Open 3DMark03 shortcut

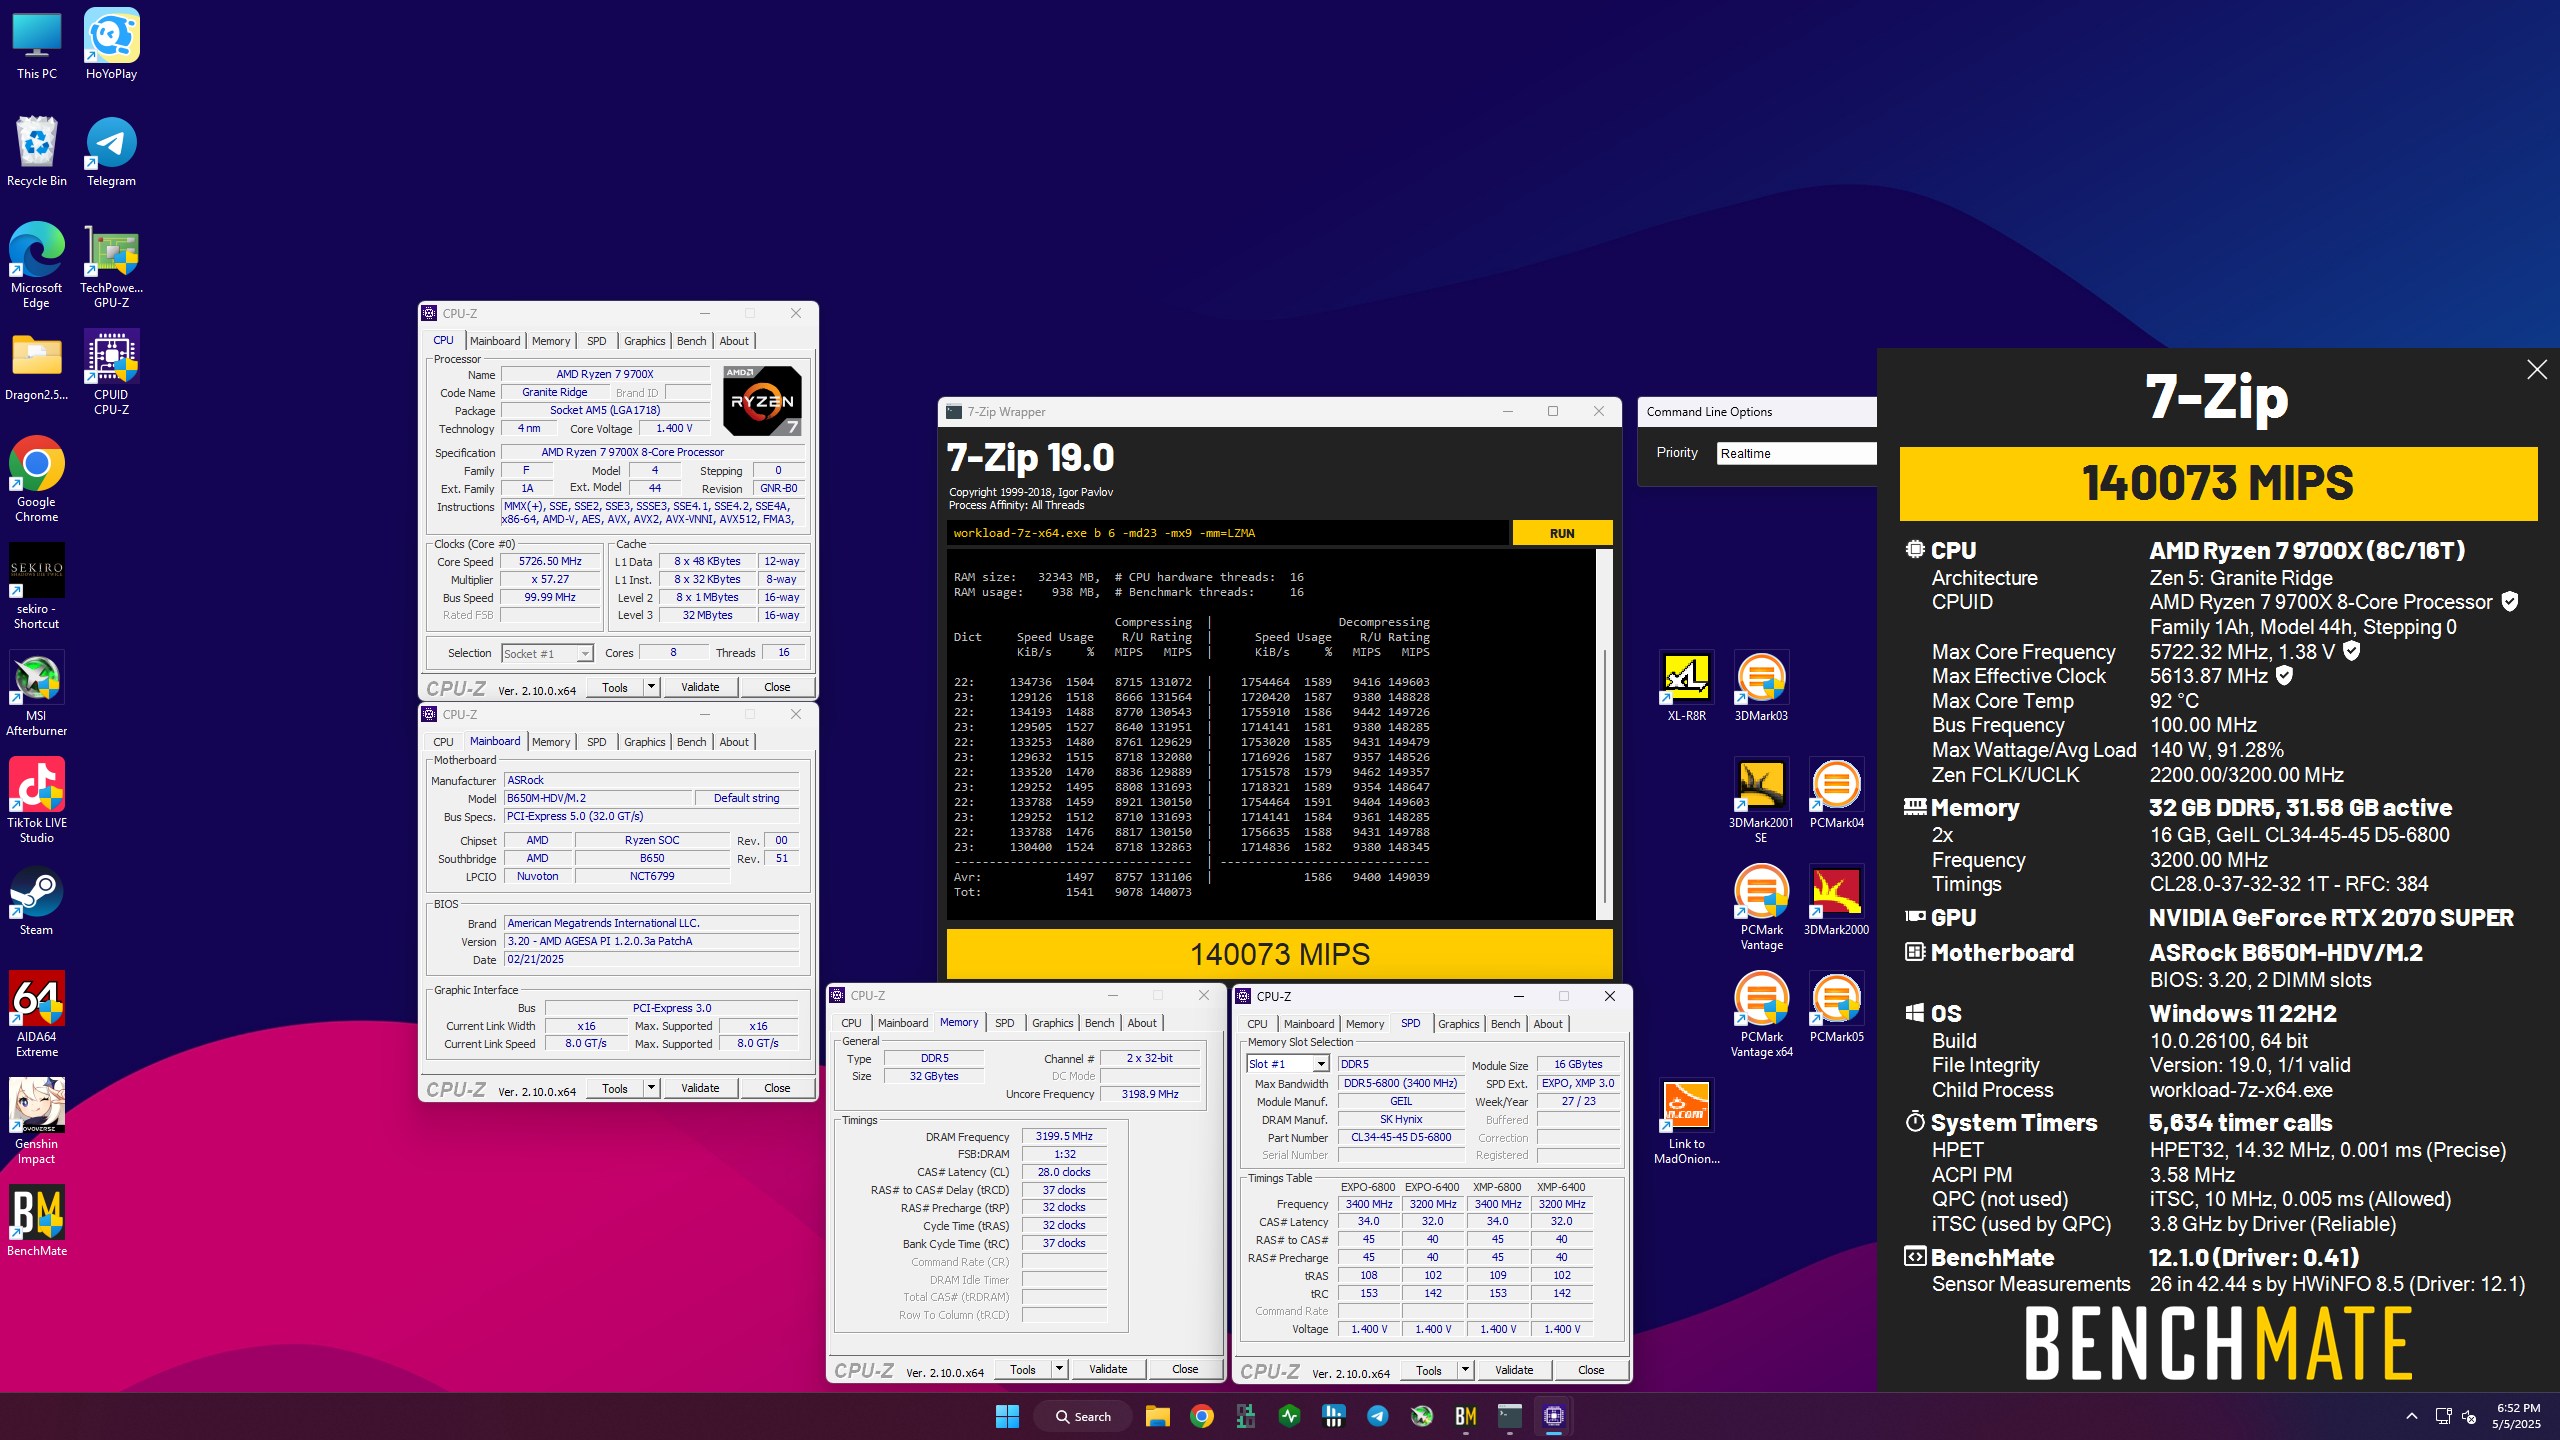[1761, 687]
